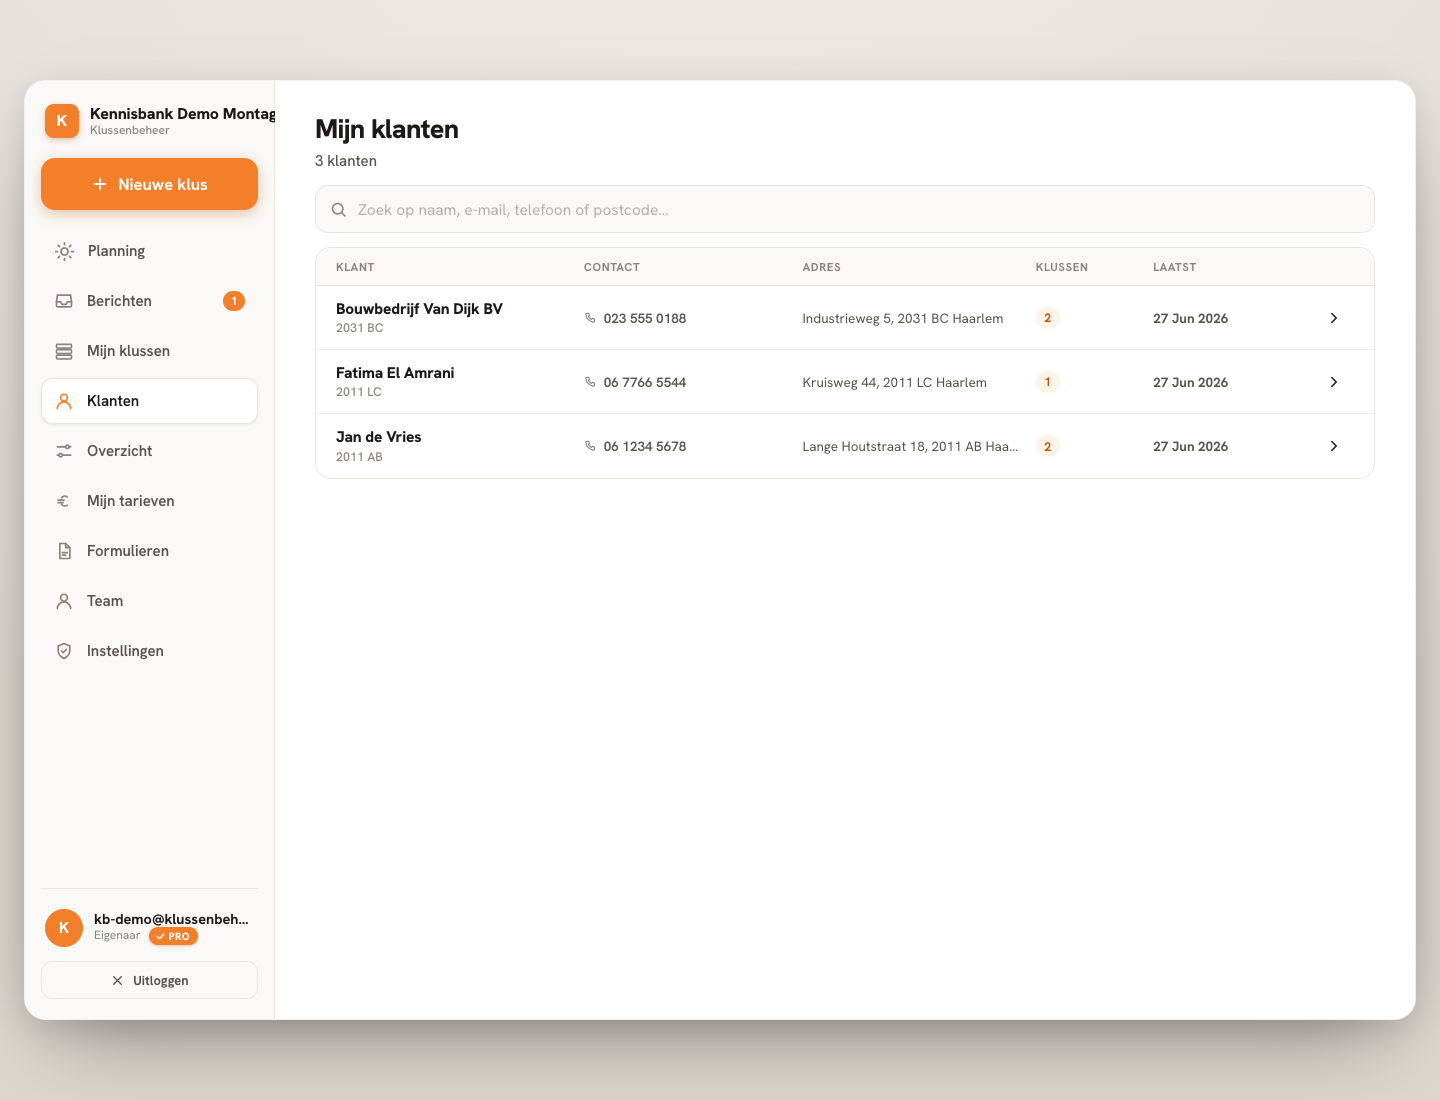Viewport: 1440px width, 1100px height.
Task: Expand Fatima El Amrani row chevron
Action: tap(1334, 382)
